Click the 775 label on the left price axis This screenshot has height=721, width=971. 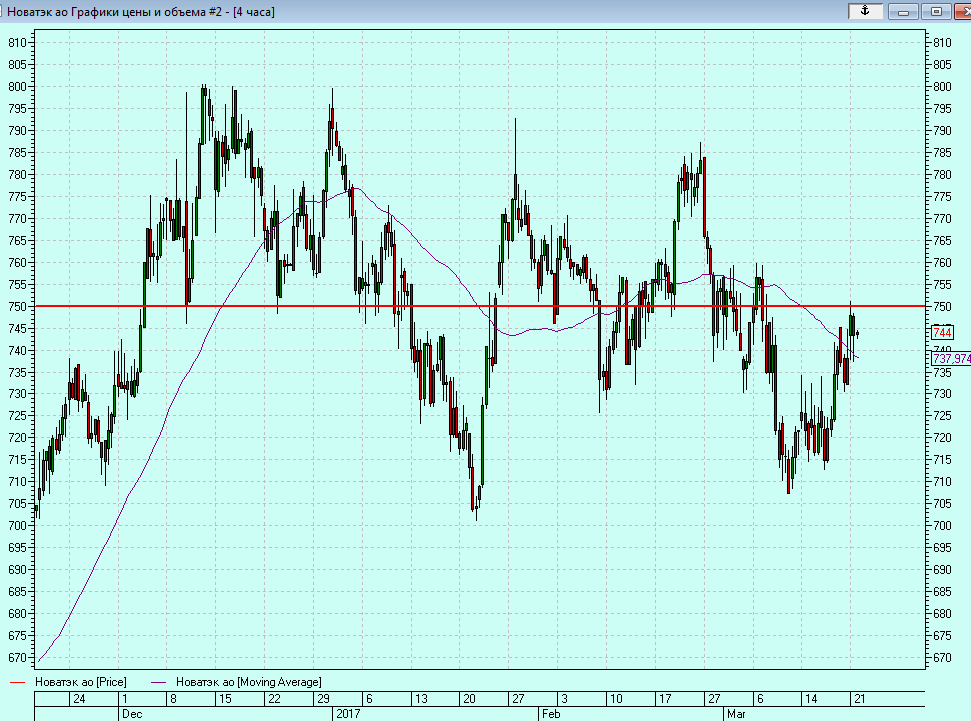click(17, 196)
